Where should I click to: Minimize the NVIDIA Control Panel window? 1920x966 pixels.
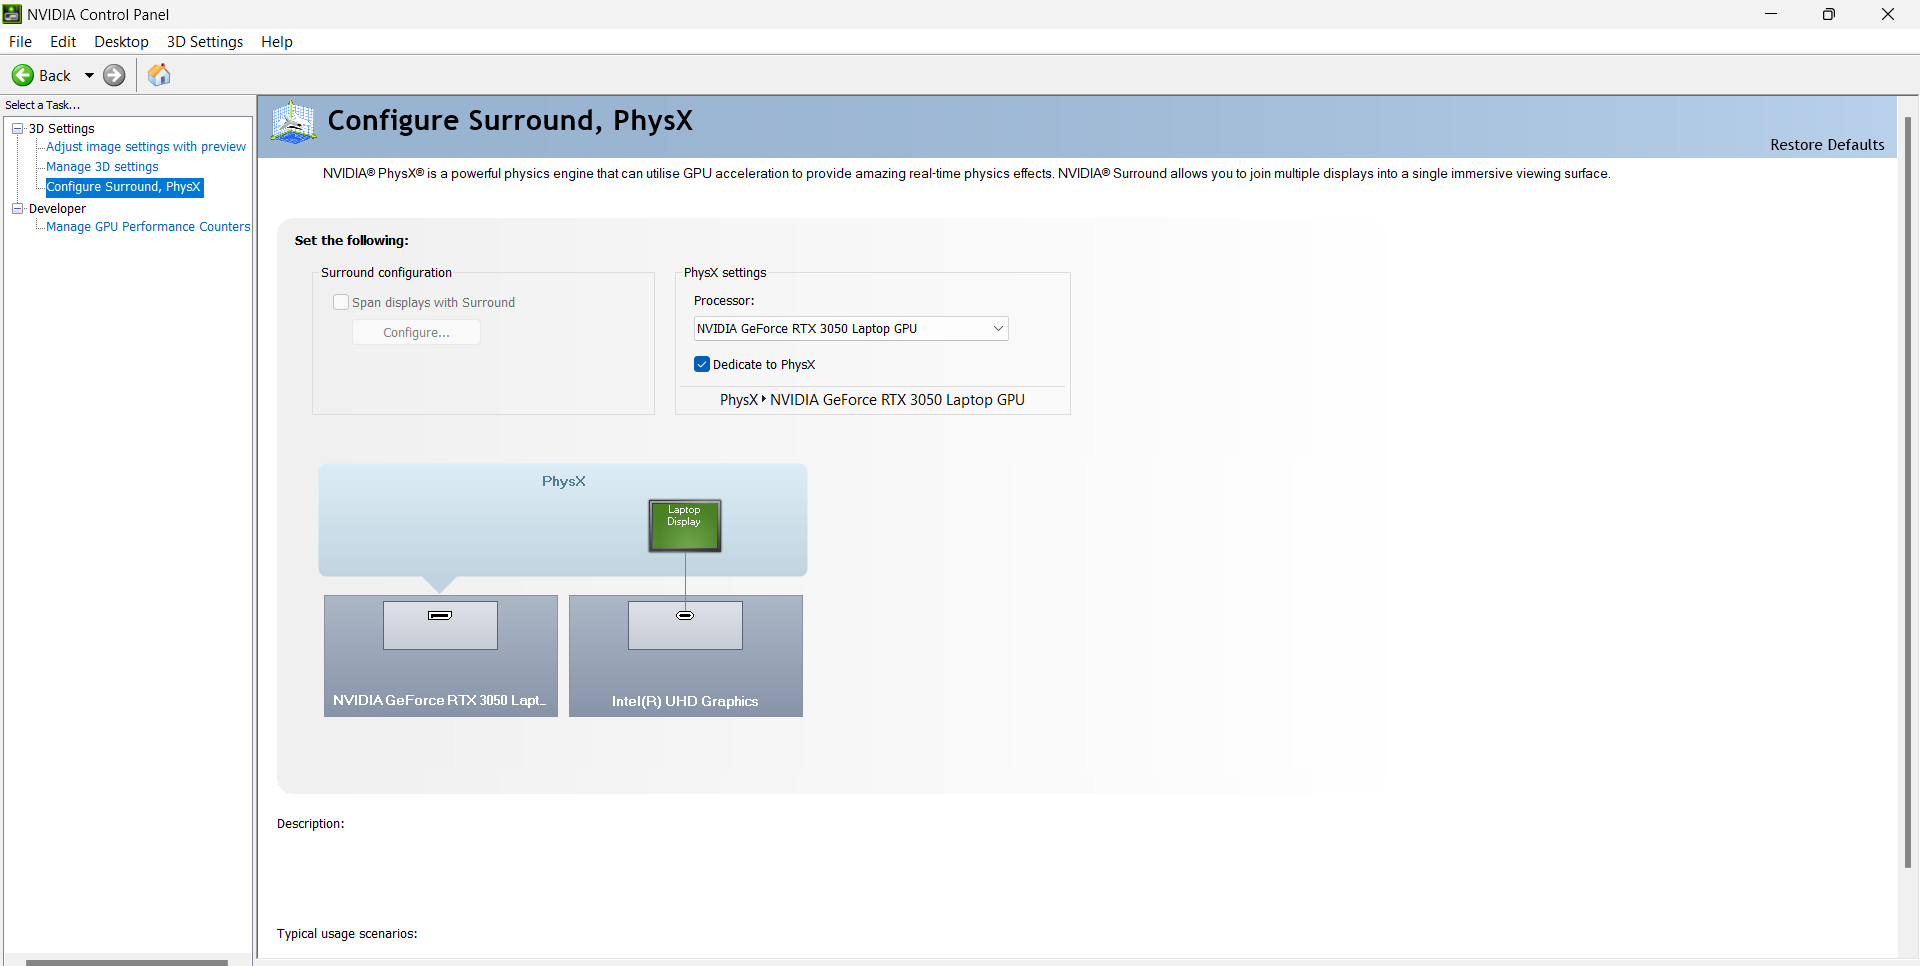(x=1771, y=14)
